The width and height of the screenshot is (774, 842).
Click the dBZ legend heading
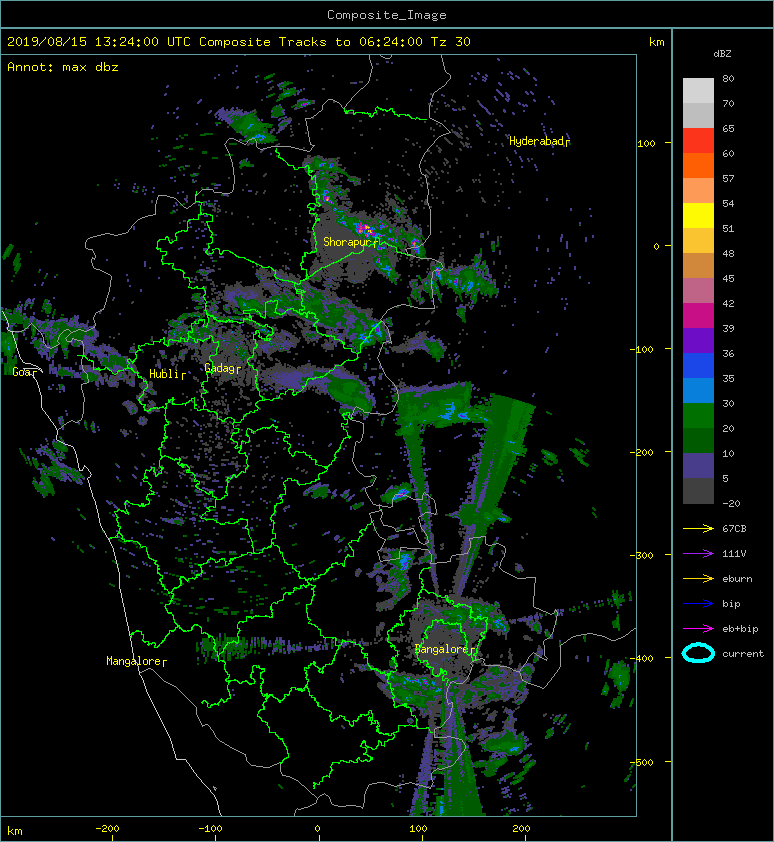click(x=722, y=54)
